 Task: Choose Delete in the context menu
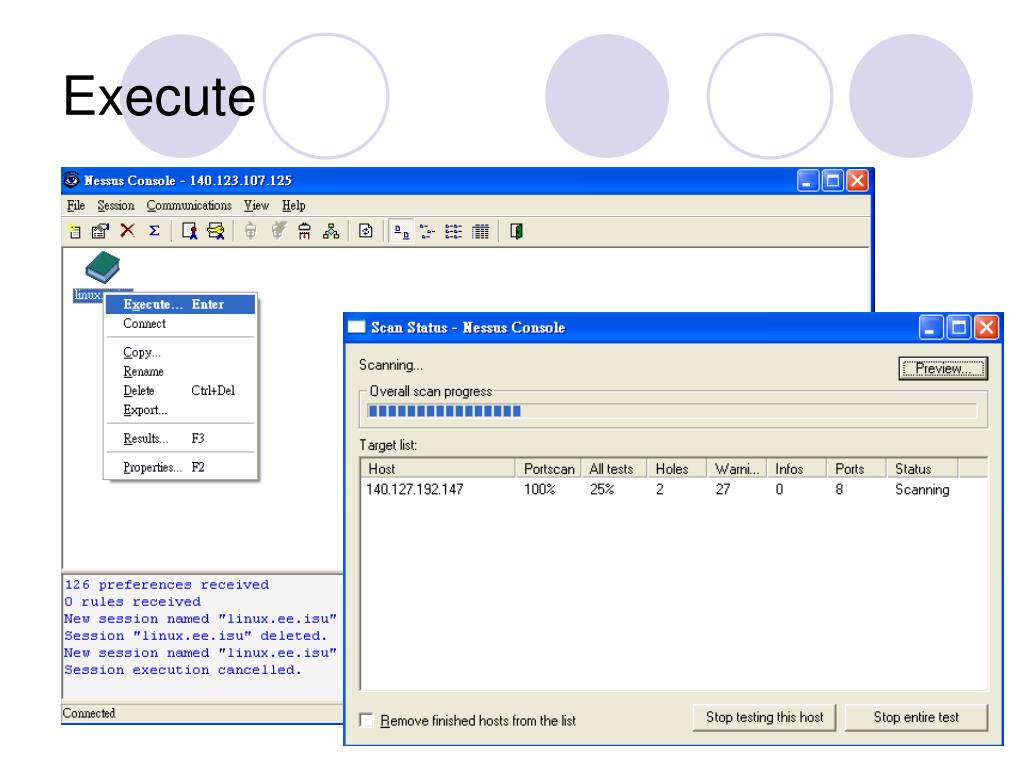tap(180, 391)
